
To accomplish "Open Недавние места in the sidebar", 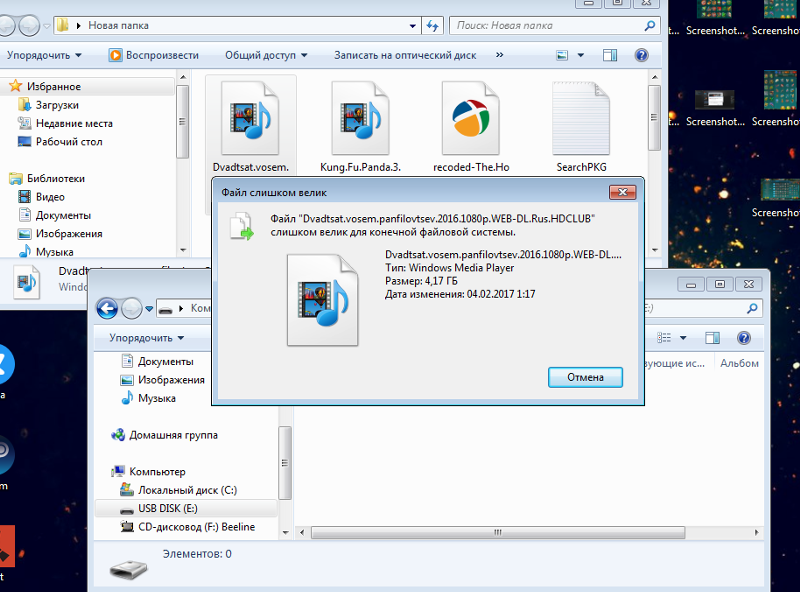I will coord(74,124).
